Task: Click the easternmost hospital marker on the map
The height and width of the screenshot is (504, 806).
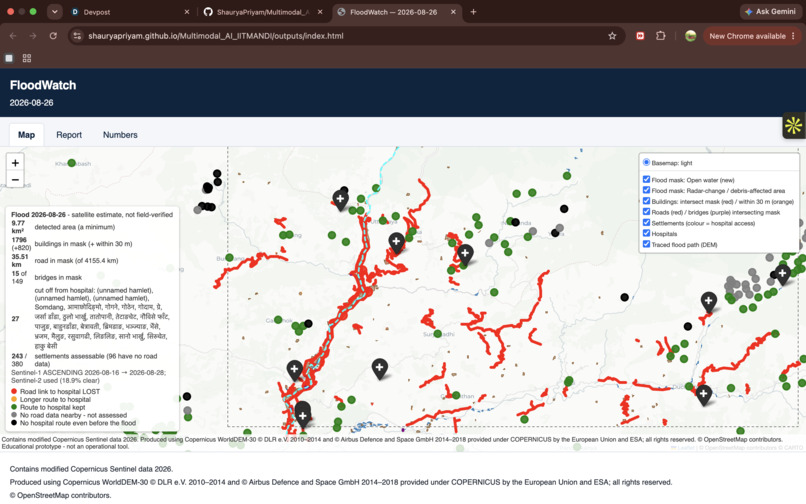Action: [x=782, y=274]
